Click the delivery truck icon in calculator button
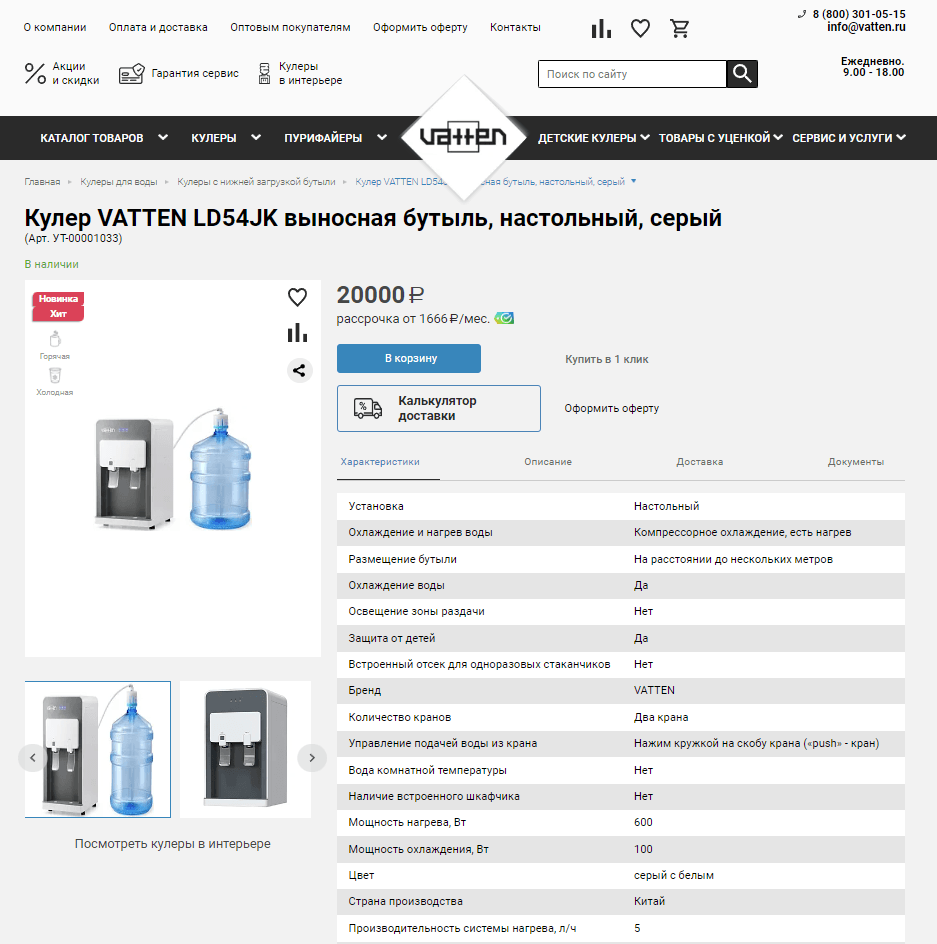 368,408
